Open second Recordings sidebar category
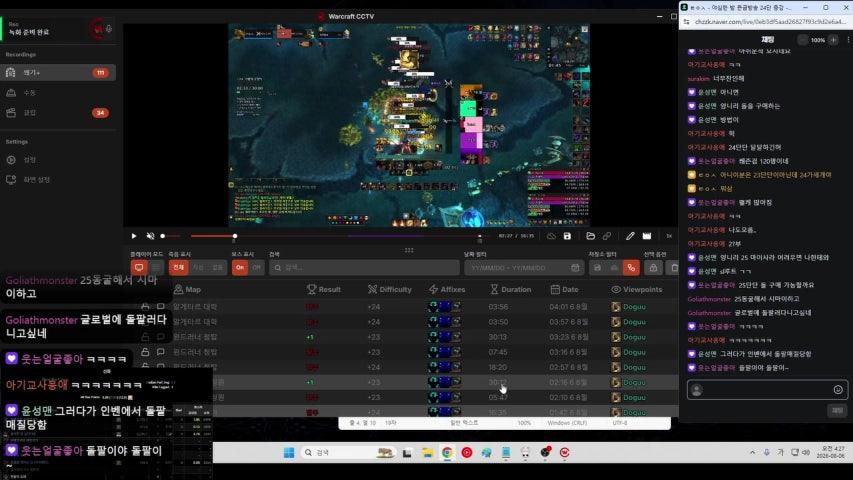The height and width of the screenshot is (480, 853). point(58,93)
